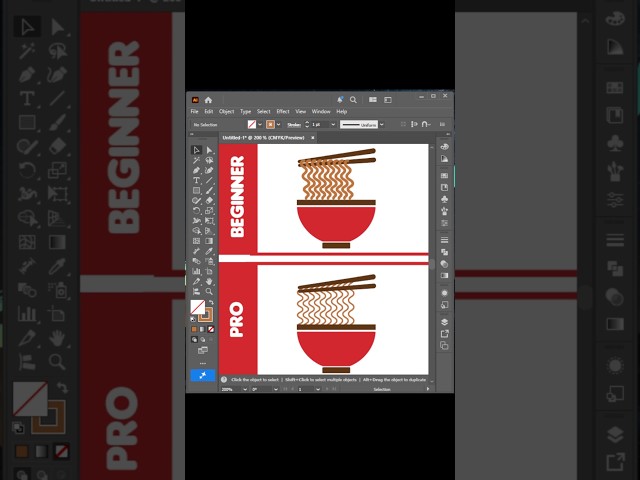Select the Paintbrush tool

click(209, 190)
